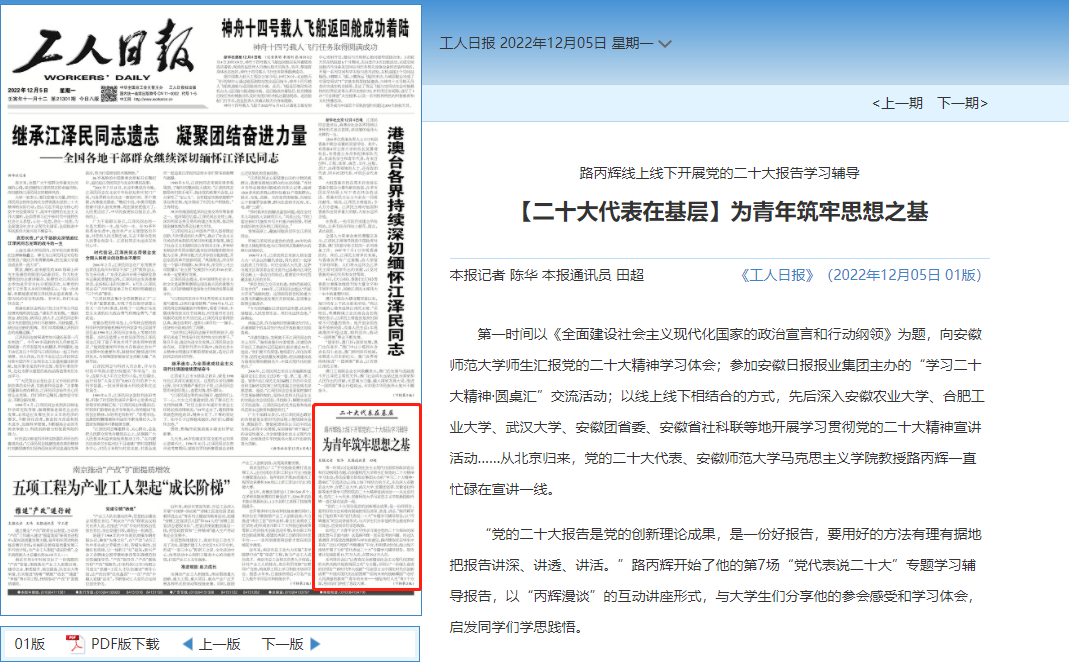Click the 工人日报 Workers' Daily masthead
Image resolution: width=1069 pixels, height=662 pixels.
pyautogui.click(x=102, y=49)
